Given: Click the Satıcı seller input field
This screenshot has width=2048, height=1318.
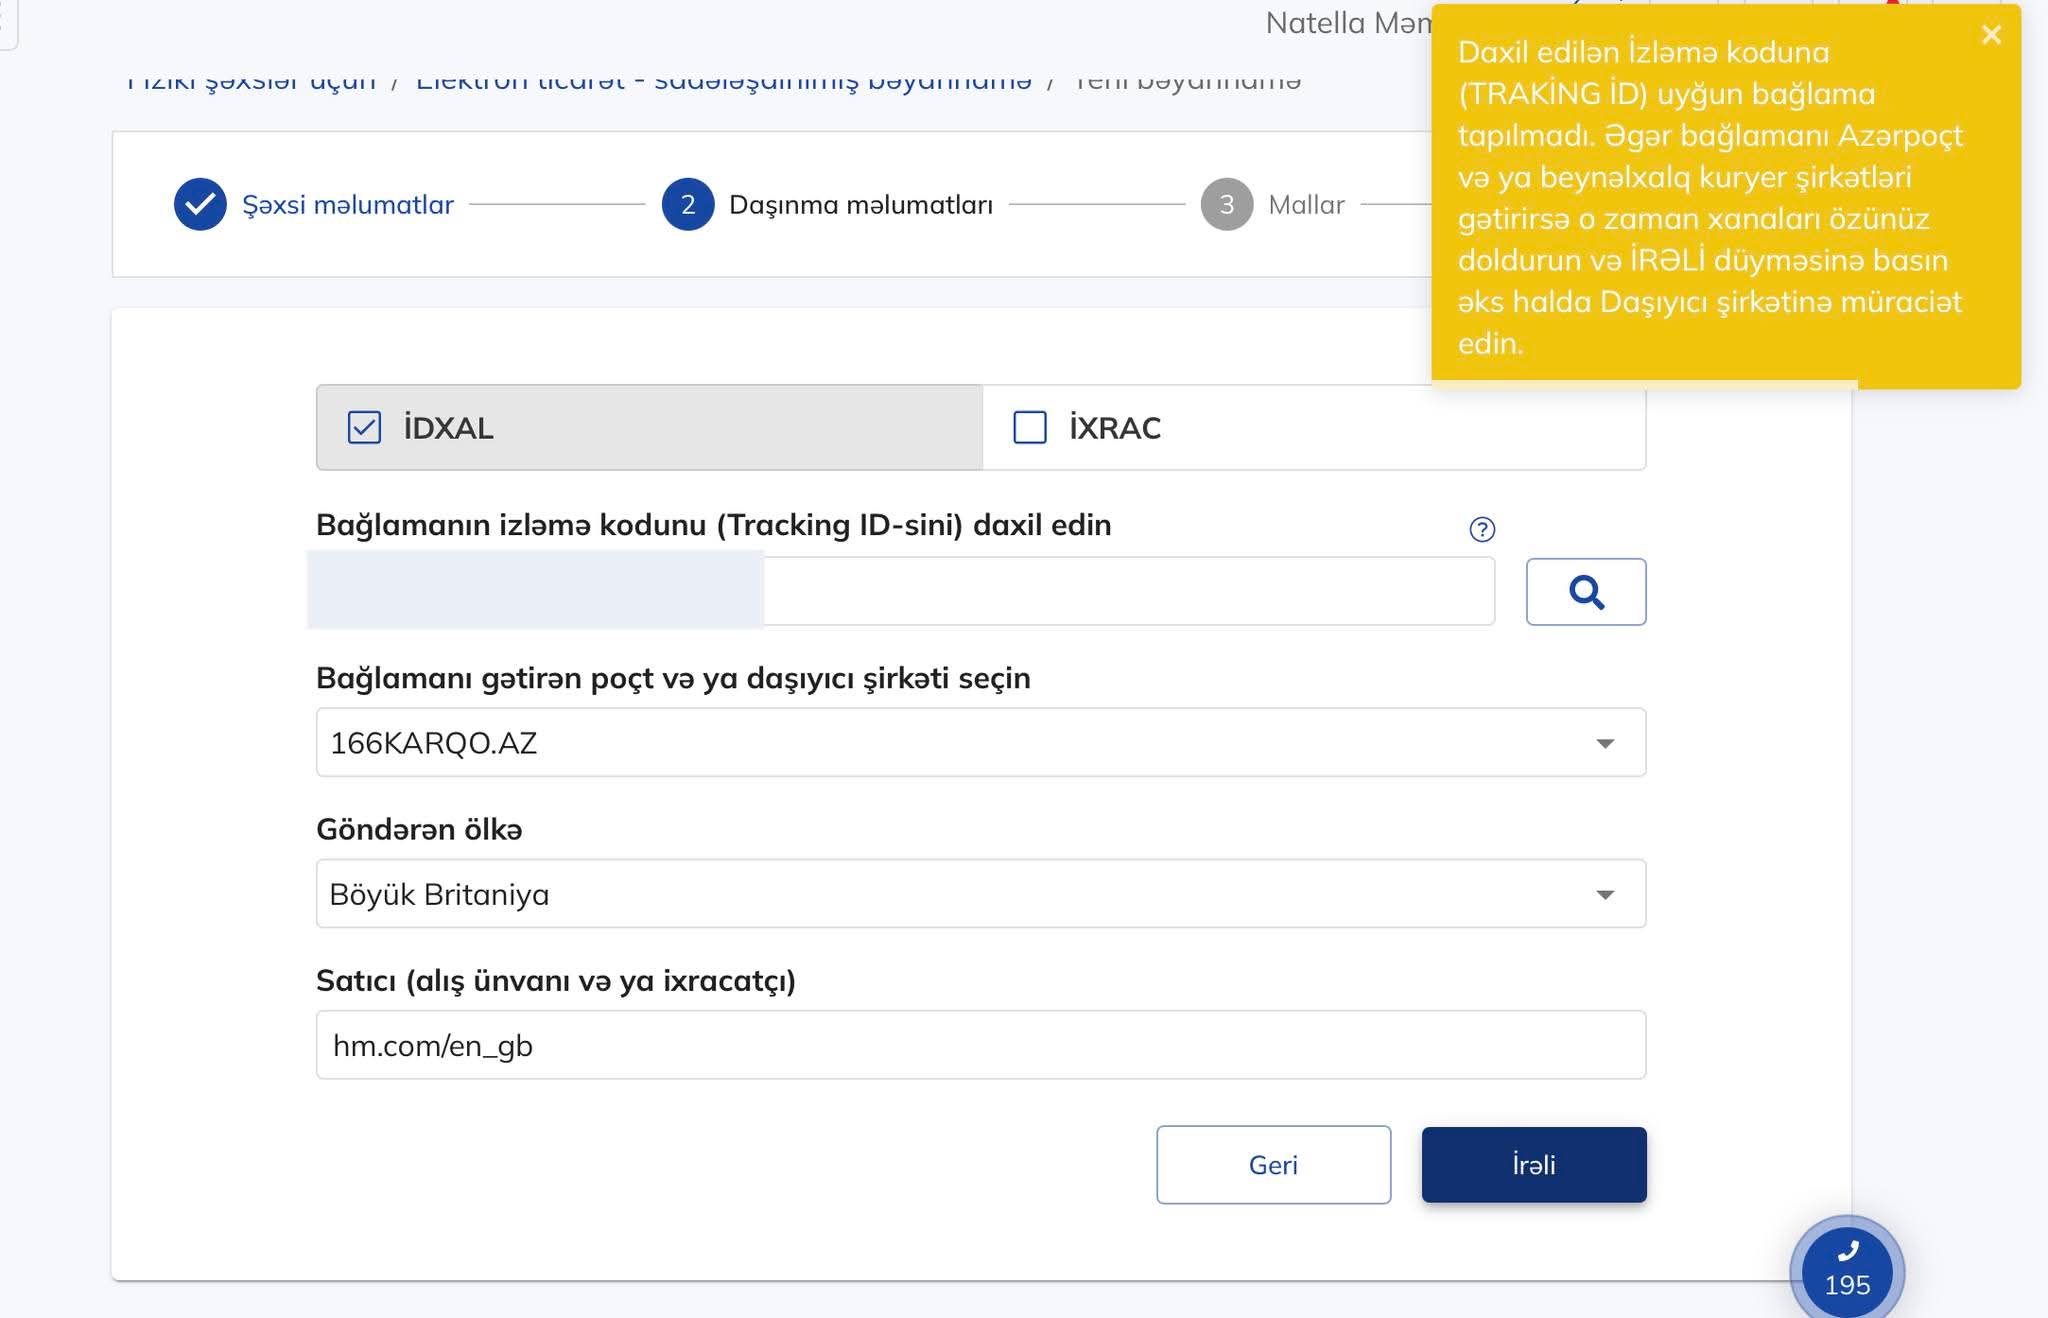Looking at the screenshot, I should click(980, 1045).
